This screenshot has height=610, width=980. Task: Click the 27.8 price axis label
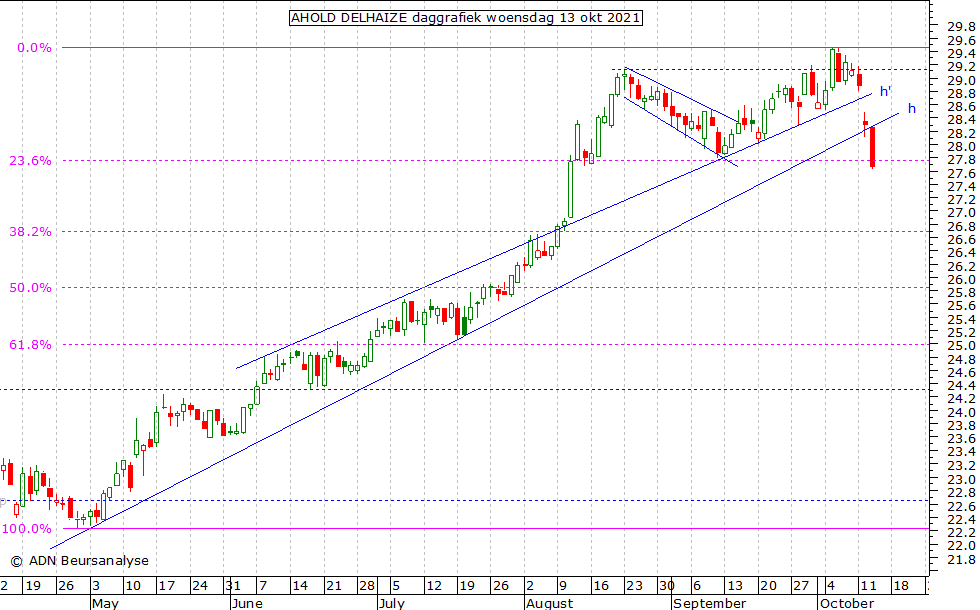(x=961, y=160)
